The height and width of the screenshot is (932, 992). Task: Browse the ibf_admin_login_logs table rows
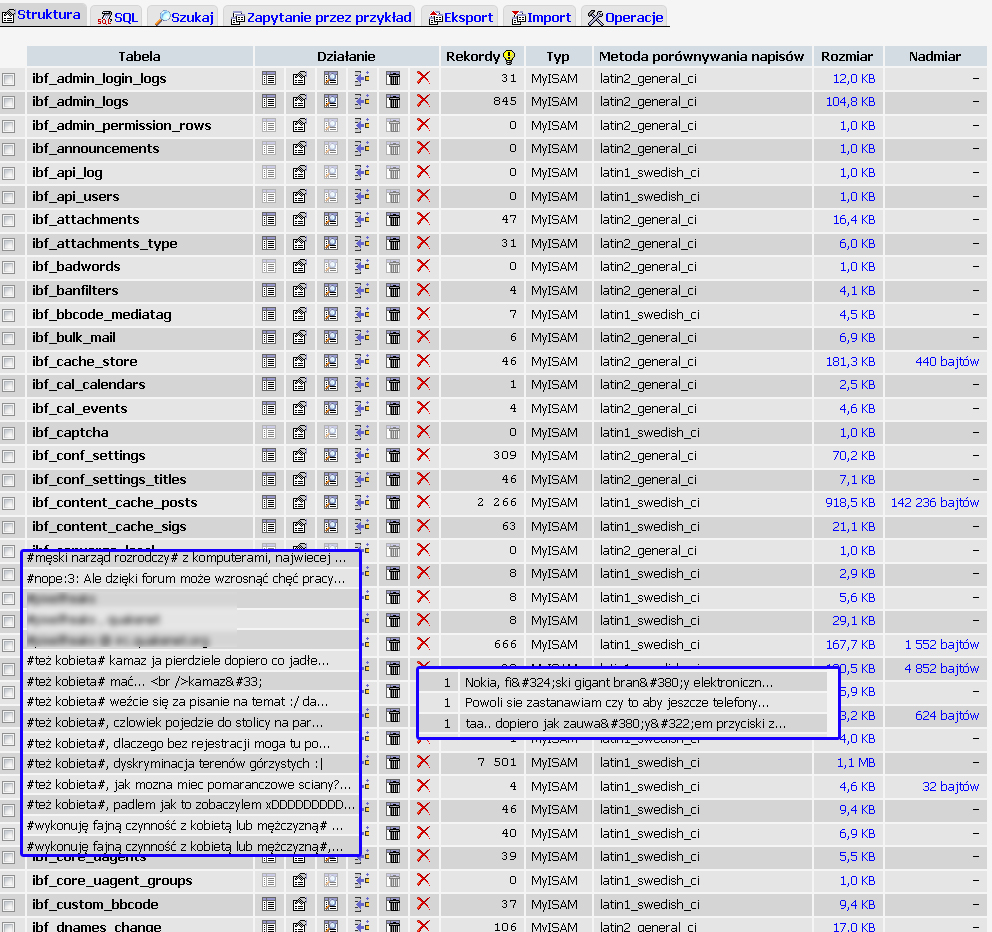pyautogui.click(x=268, y=78)
